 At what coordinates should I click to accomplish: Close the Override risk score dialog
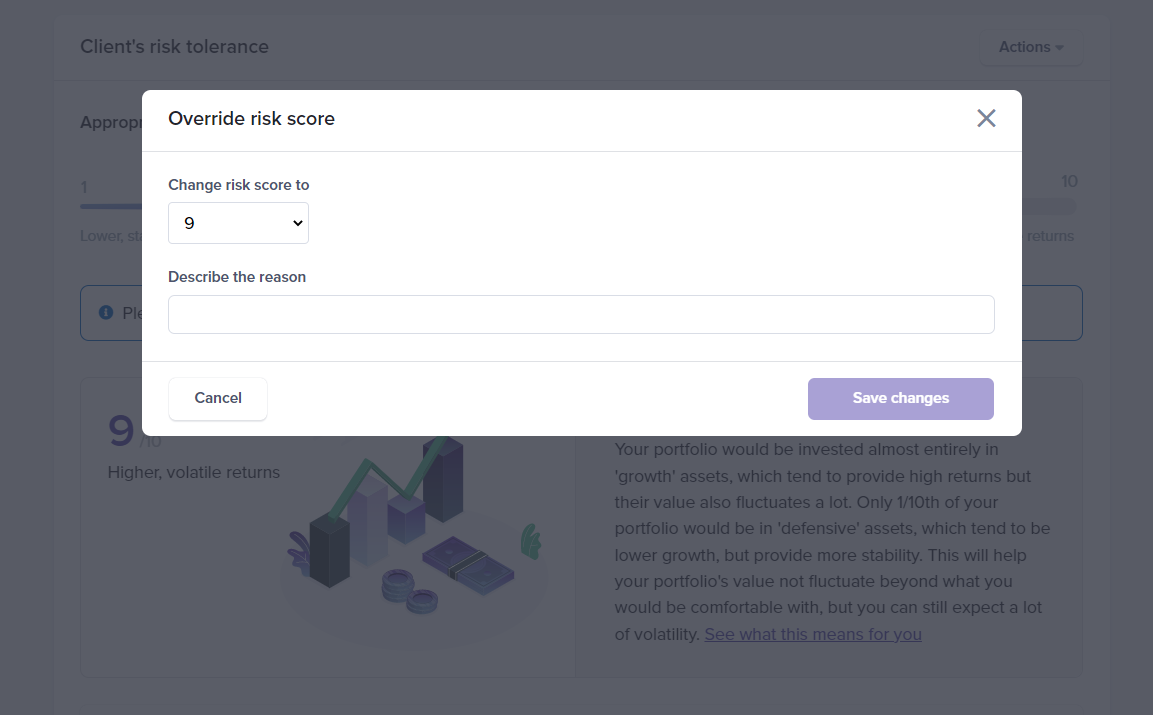[986, 118]
